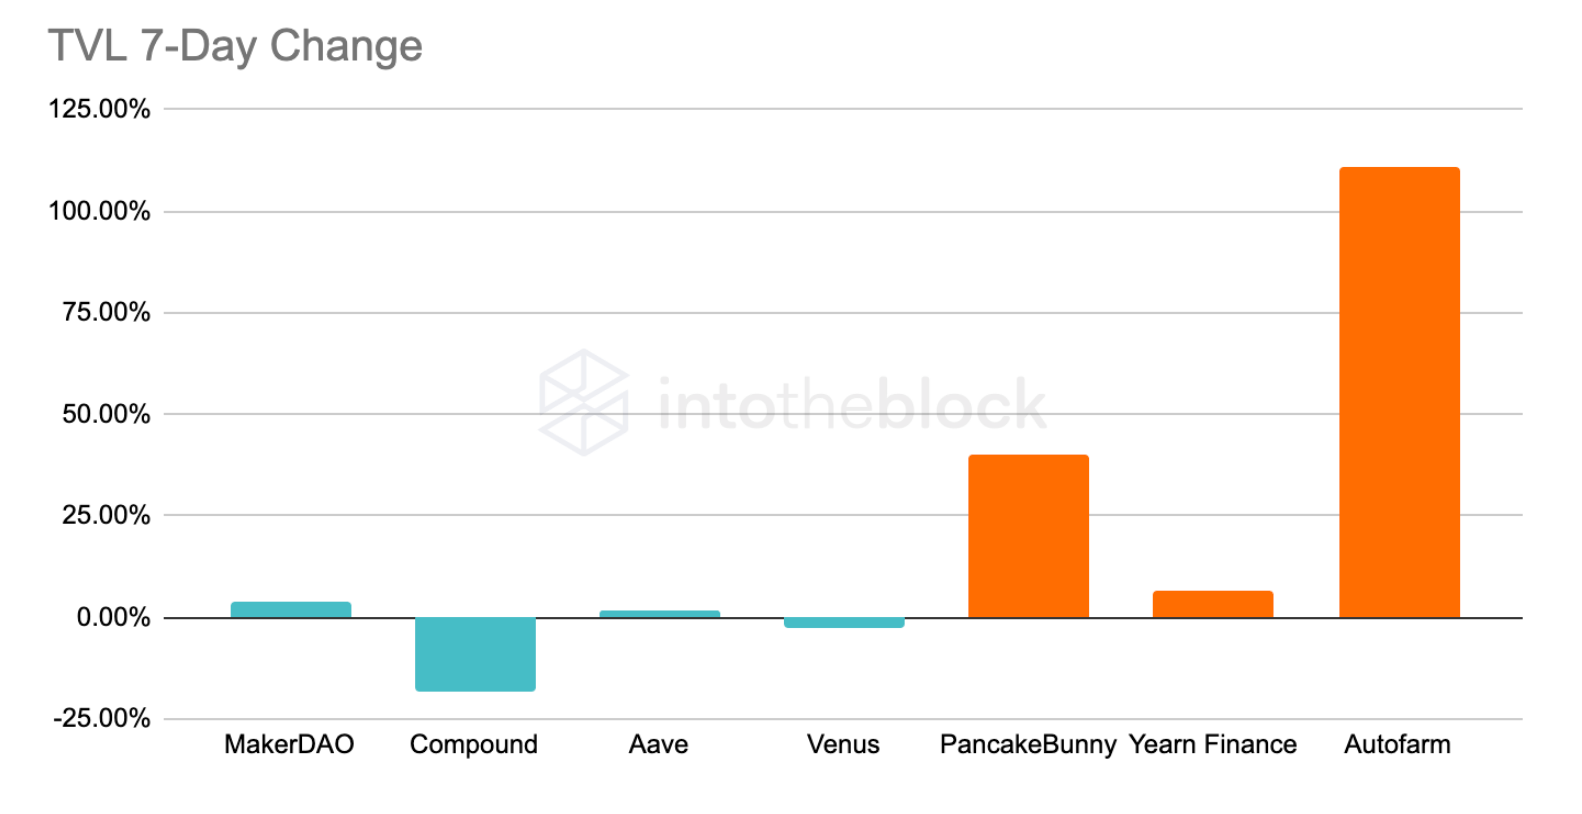The height and width of the screenshot is (814, 1582).
Task: Click the intotheblock watermark text
Action: coord(852,404)
